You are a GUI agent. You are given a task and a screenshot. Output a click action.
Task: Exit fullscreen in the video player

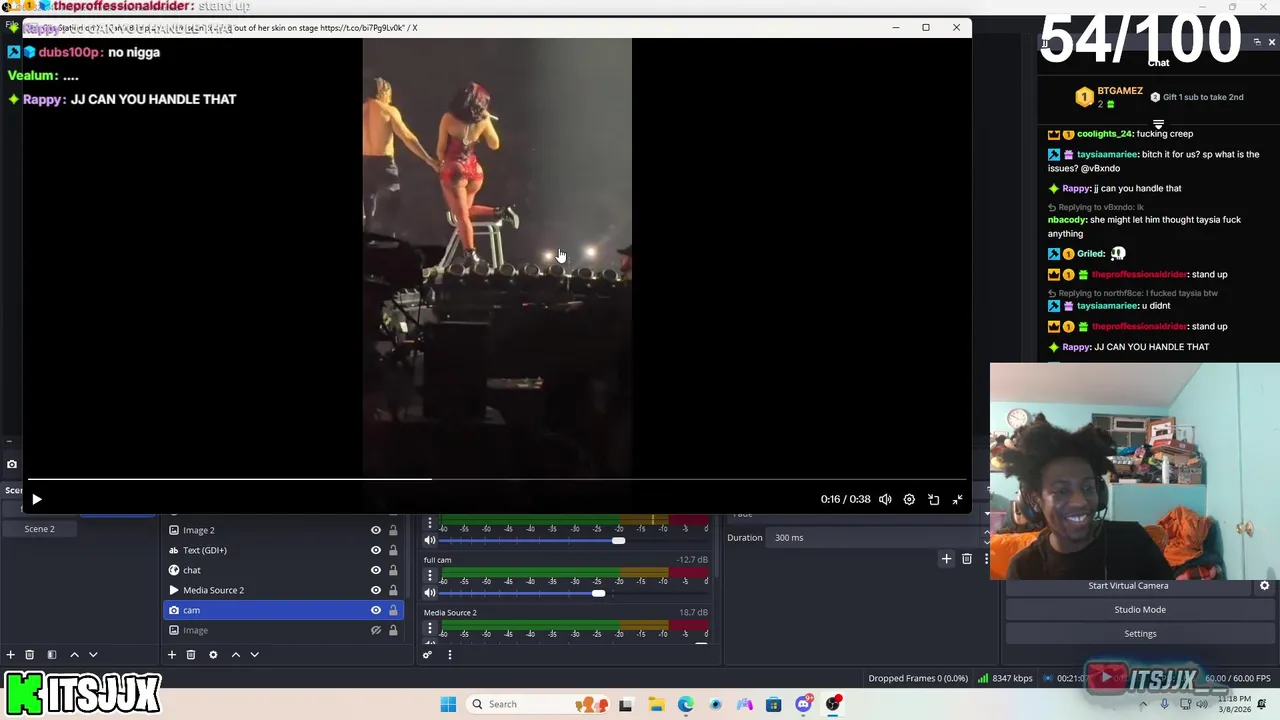957,499
